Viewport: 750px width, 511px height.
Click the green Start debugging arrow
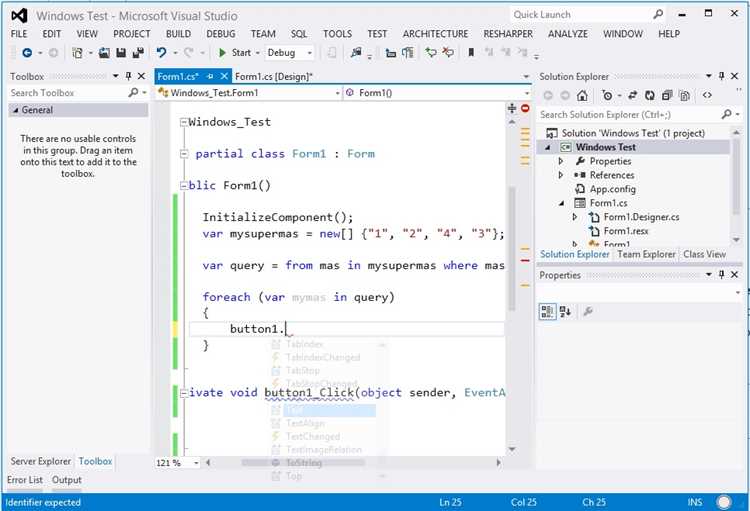pyautogui.click(x=222, y=53)
